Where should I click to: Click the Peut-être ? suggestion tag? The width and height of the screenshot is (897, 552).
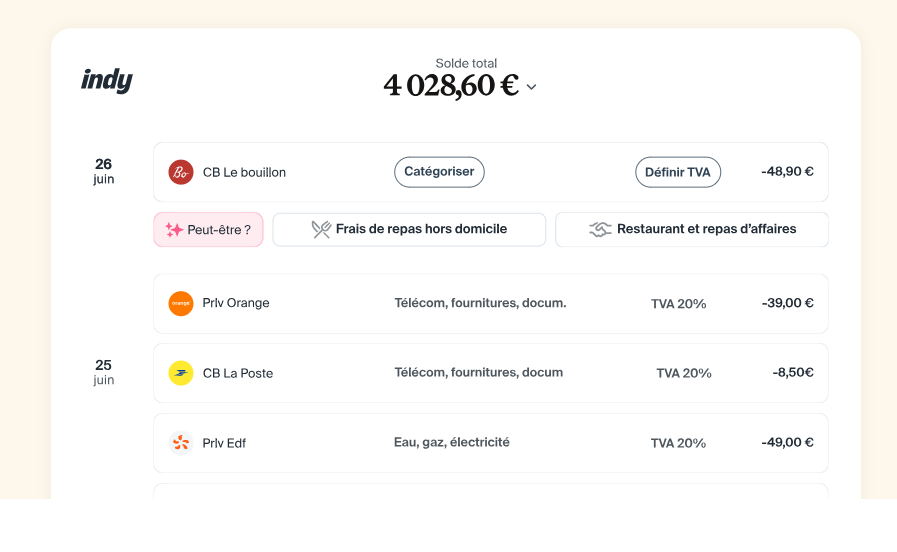tap(208, 230)
